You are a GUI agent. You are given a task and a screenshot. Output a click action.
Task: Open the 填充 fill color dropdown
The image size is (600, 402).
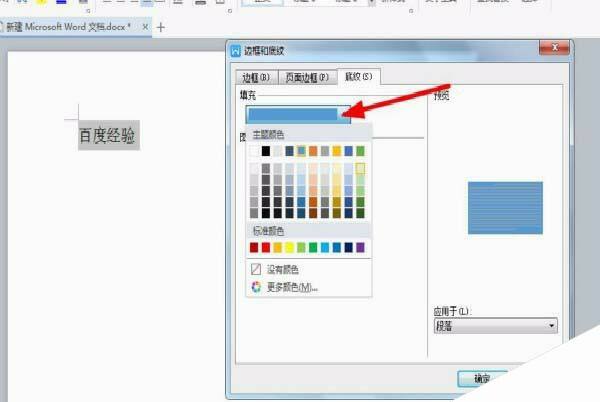(x=298, y=114)
